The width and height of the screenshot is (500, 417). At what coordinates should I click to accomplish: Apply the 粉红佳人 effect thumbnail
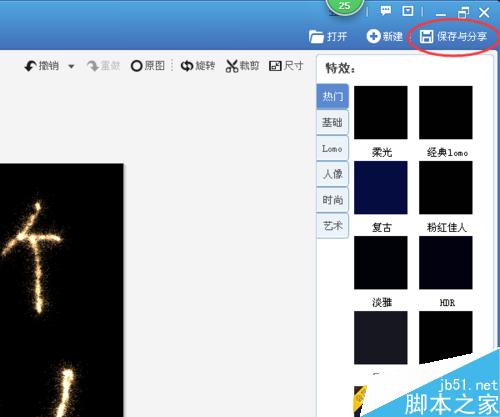(446, 187)
